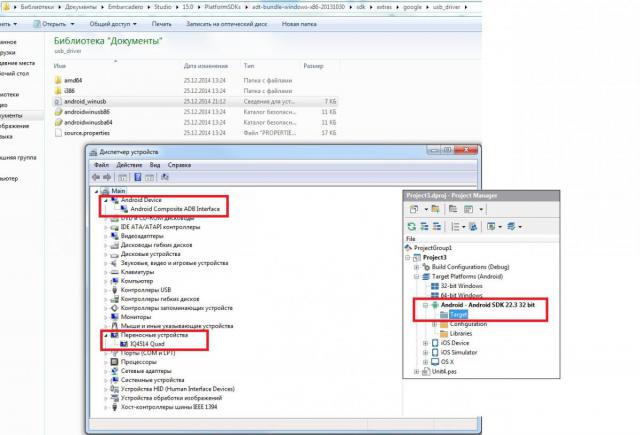Viewport: 640px width, 435px height.
Task: Click the refresh icon in Project Manager
Action: click(412, 226)
